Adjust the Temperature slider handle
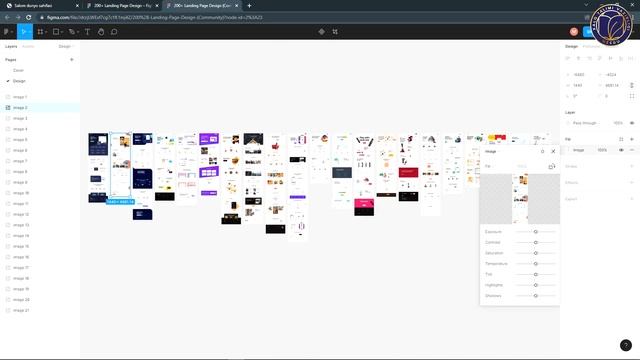640x360 pixels. click(x=536, y=264)
